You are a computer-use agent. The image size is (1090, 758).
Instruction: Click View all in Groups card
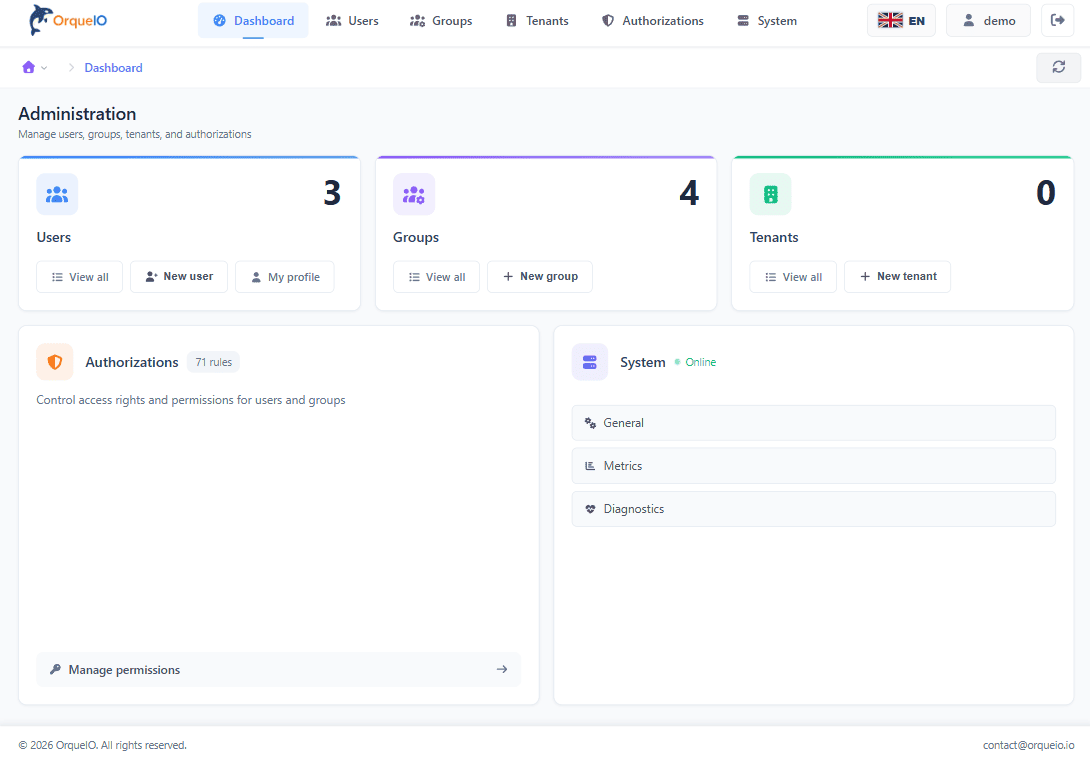436,277
